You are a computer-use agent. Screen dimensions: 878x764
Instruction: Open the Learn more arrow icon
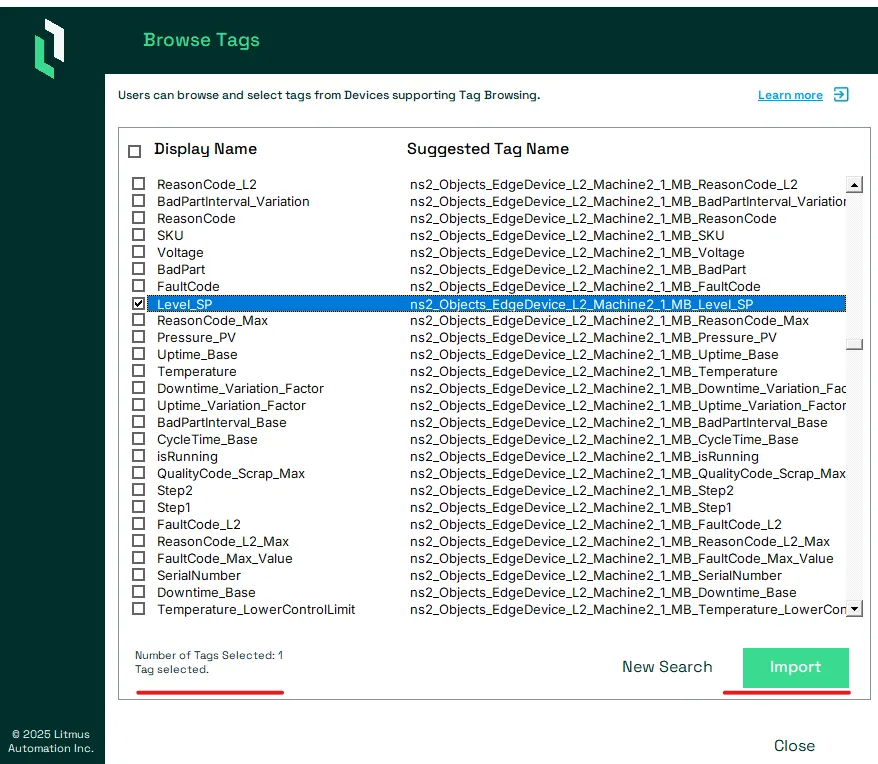click(841, 95)
